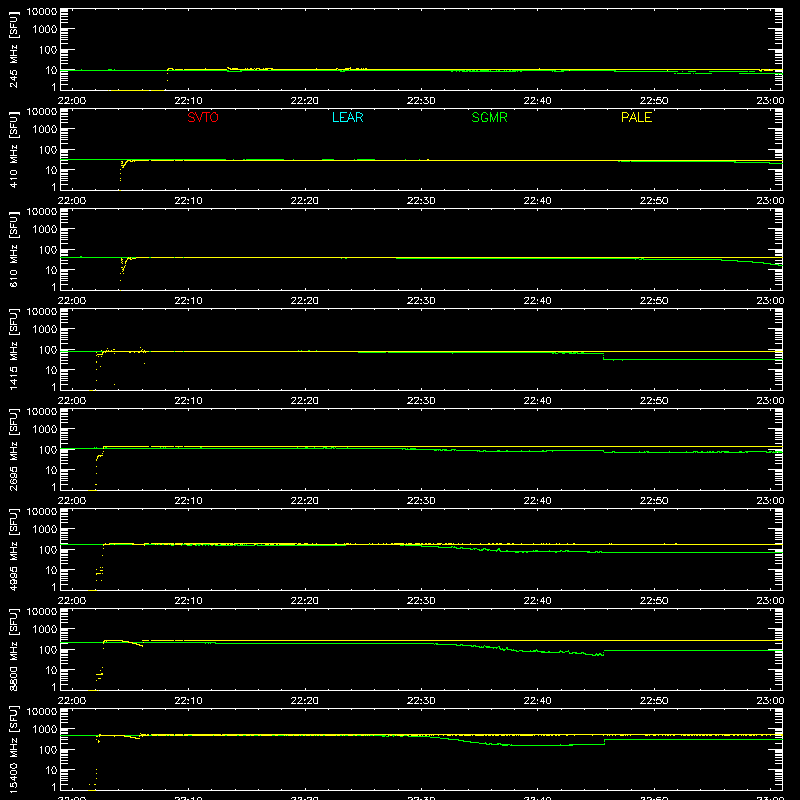Select the 8800 MHz [SFU] axis label
Screen dimensions: 800x800
[x=13, y=649]
